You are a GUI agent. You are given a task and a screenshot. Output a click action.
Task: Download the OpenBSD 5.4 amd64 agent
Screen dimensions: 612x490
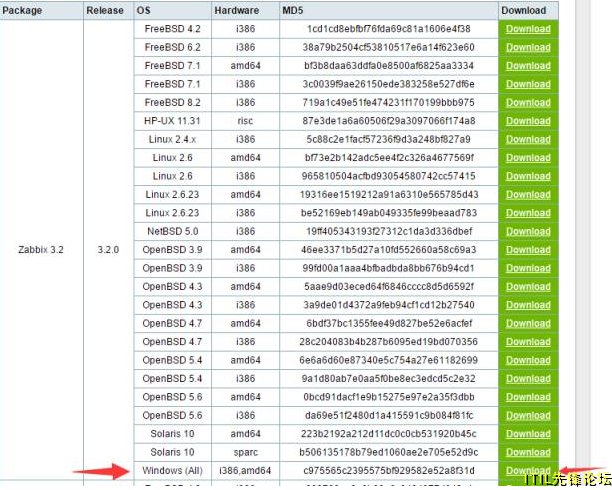[528, 360]
